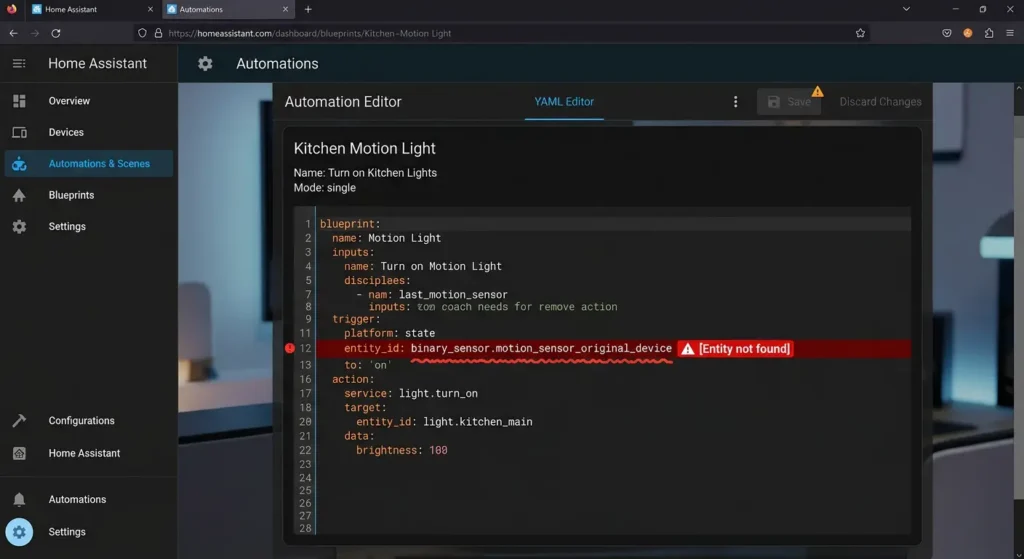
Task: Click the 'platform: state' code line
Action: tap(389, 333)
